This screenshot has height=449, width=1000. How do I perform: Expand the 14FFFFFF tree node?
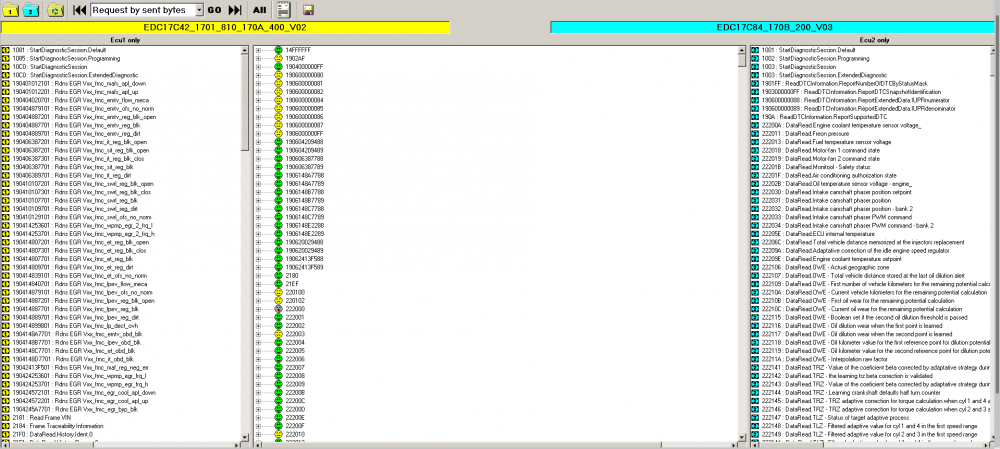click(x=258, y=50)
